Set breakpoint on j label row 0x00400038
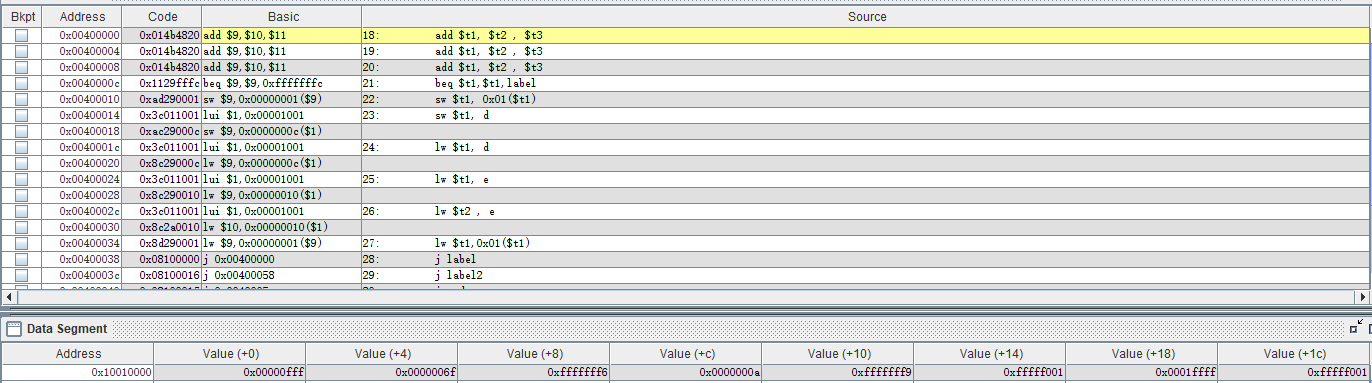This screenshot has height=383, width=1372. click(20, 259)
